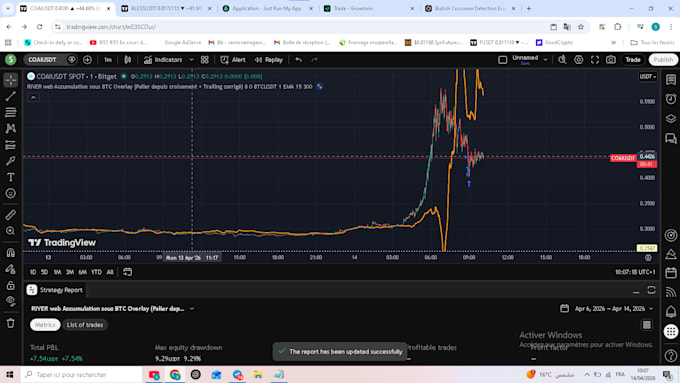Screen dimensions: 680x383
Task: Open the notifications bell in right sidebar
Action: click(671, 311)
